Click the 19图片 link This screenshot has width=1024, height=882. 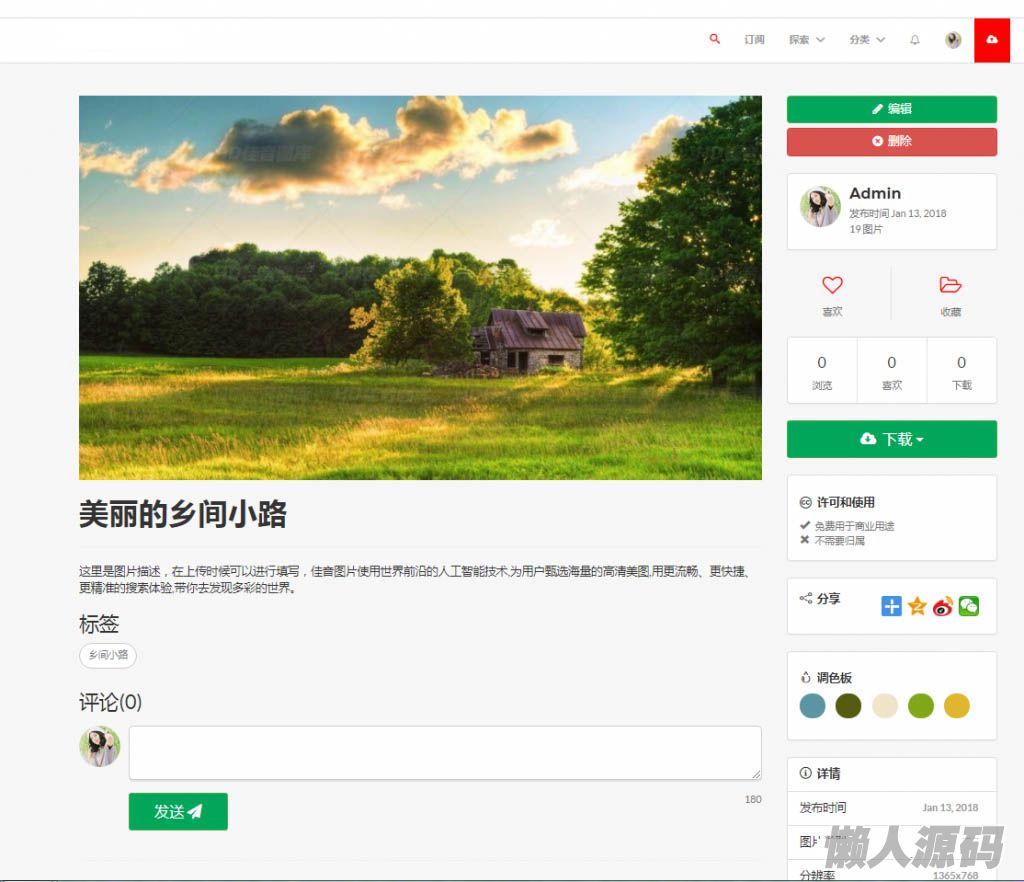865,229
